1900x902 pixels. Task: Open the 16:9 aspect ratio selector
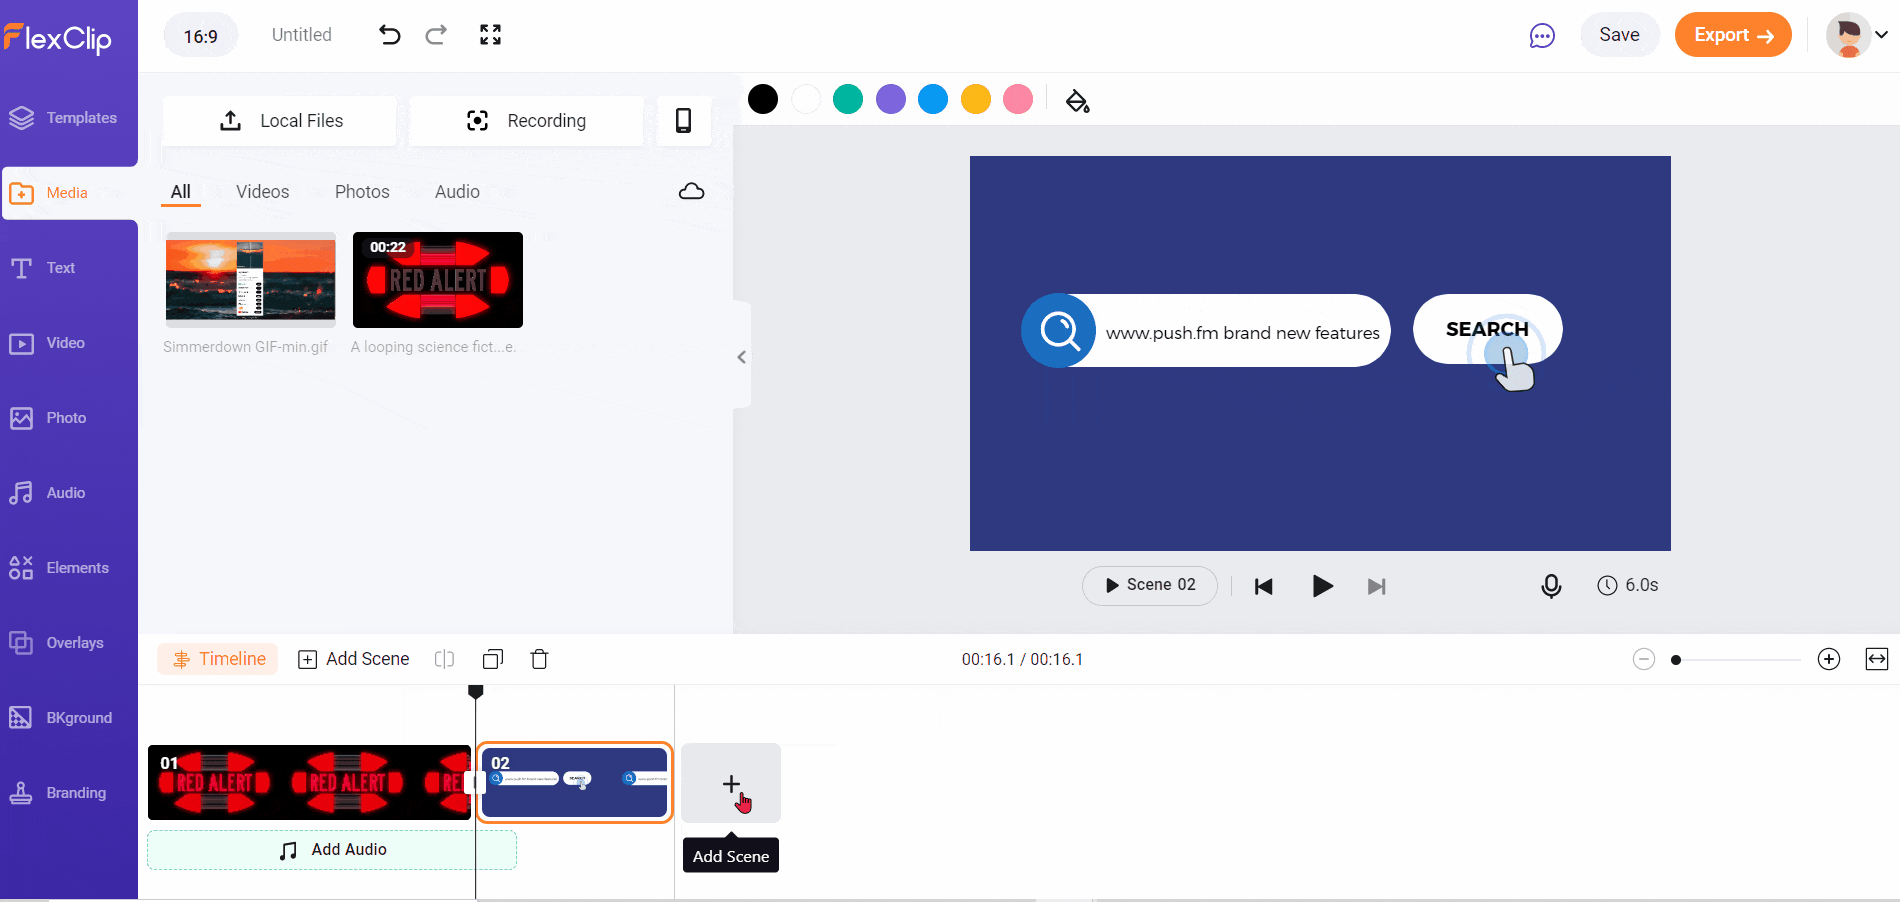tap(201, 36)
